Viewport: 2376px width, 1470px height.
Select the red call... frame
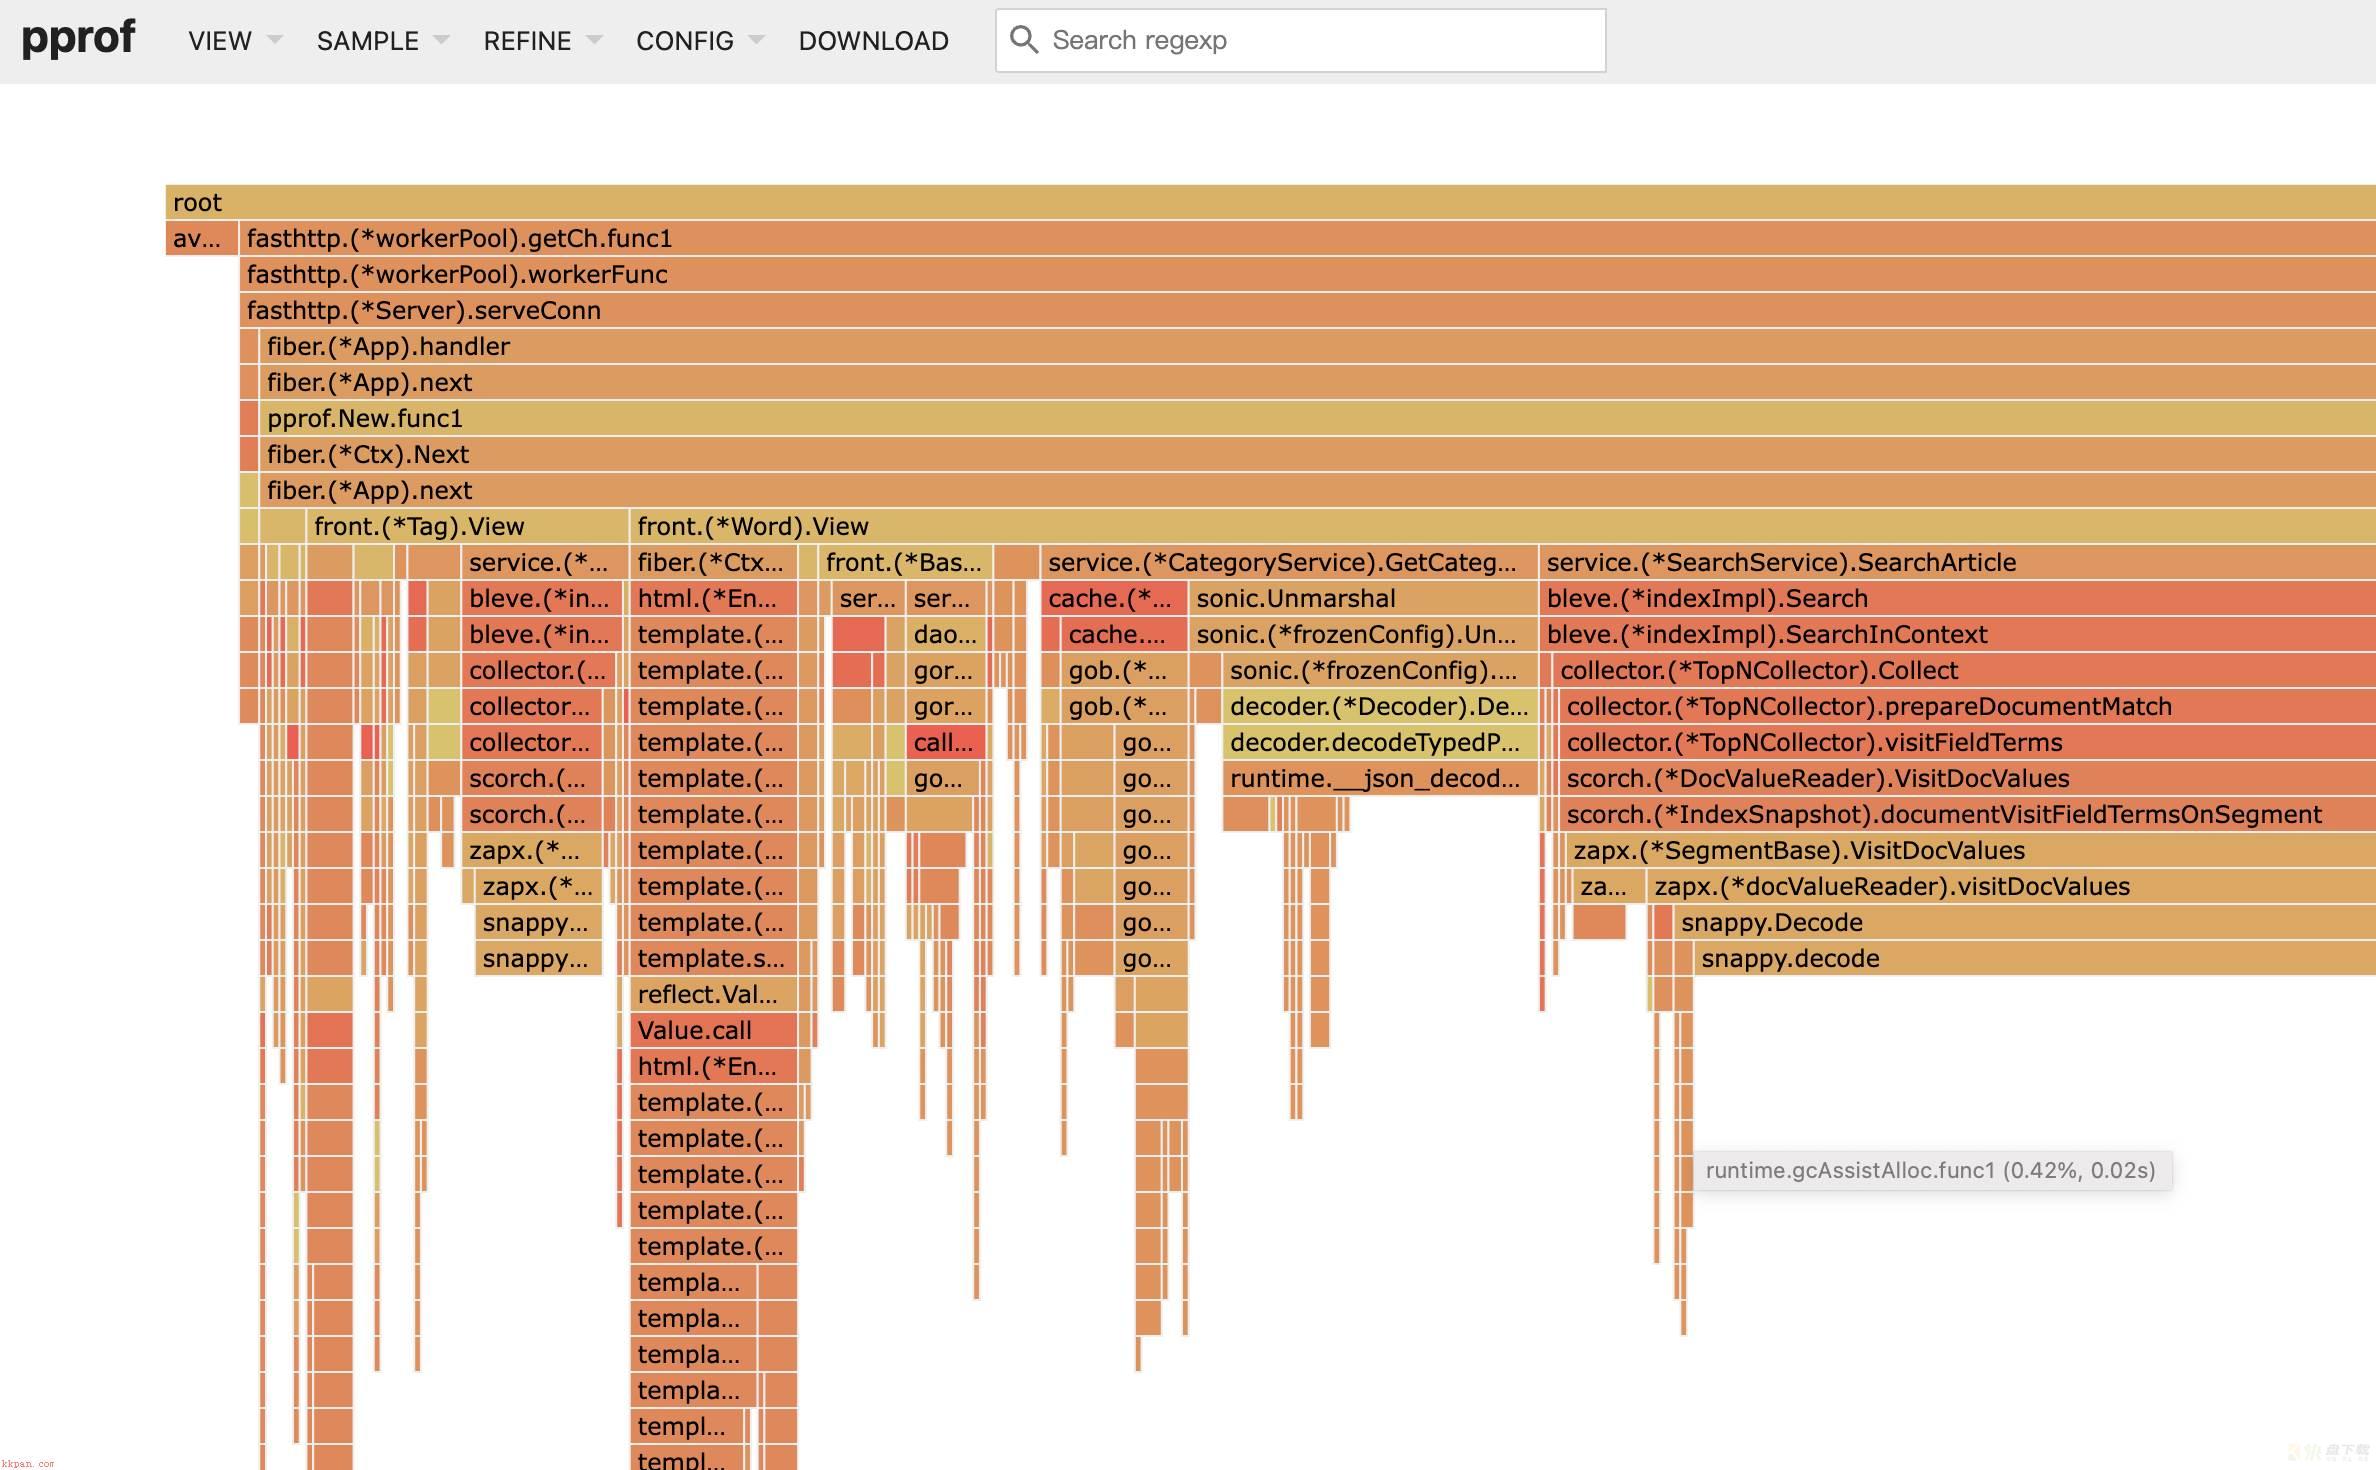pyautogui.click(x=945, y=742)
